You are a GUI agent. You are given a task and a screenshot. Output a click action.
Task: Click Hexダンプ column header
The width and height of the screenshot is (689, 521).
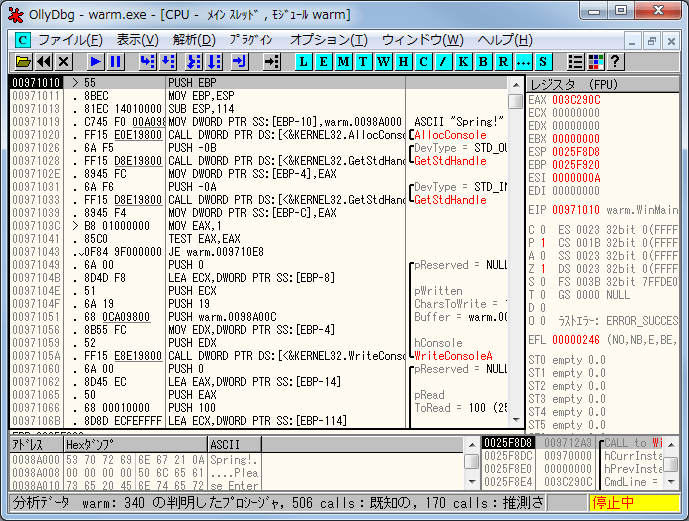(x=135, y=445)
